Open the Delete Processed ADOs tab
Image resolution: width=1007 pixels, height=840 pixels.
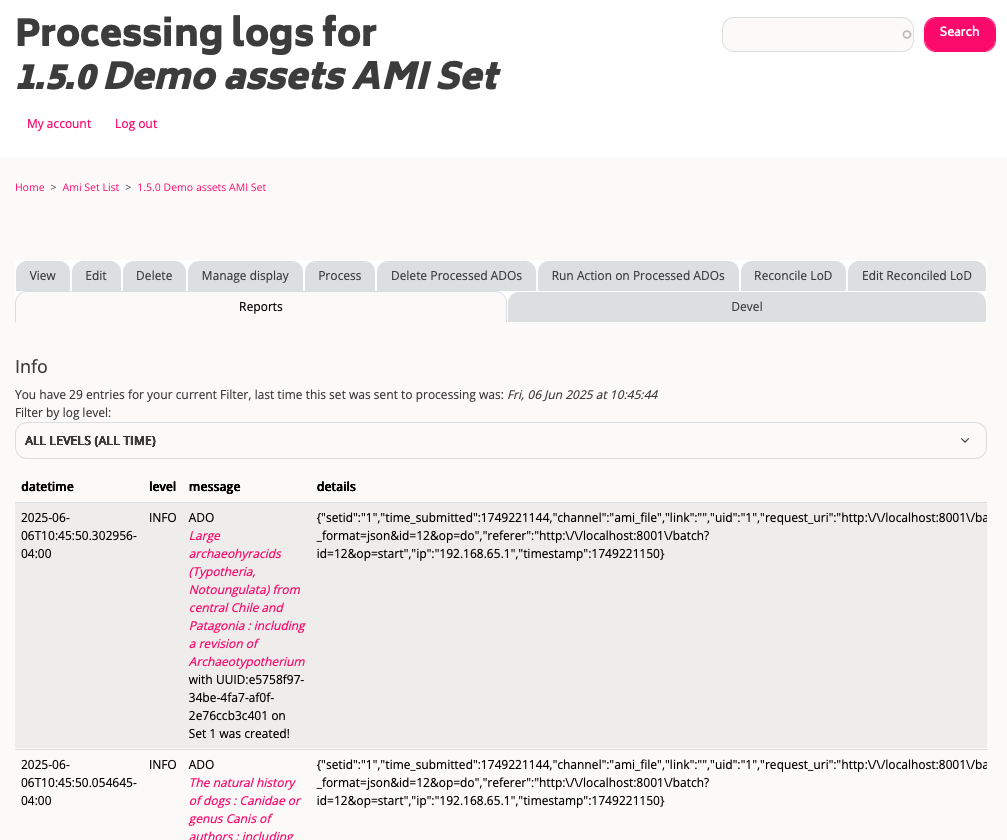pos(456,276)
